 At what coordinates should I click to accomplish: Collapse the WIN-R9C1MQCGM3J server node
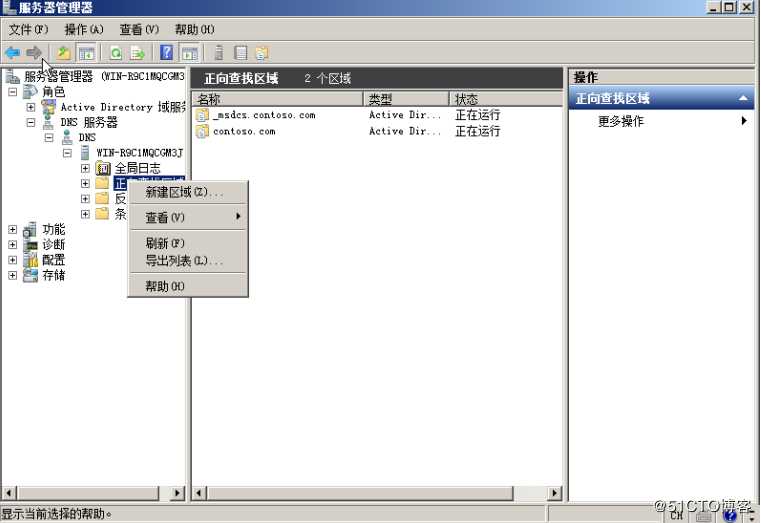67,153
